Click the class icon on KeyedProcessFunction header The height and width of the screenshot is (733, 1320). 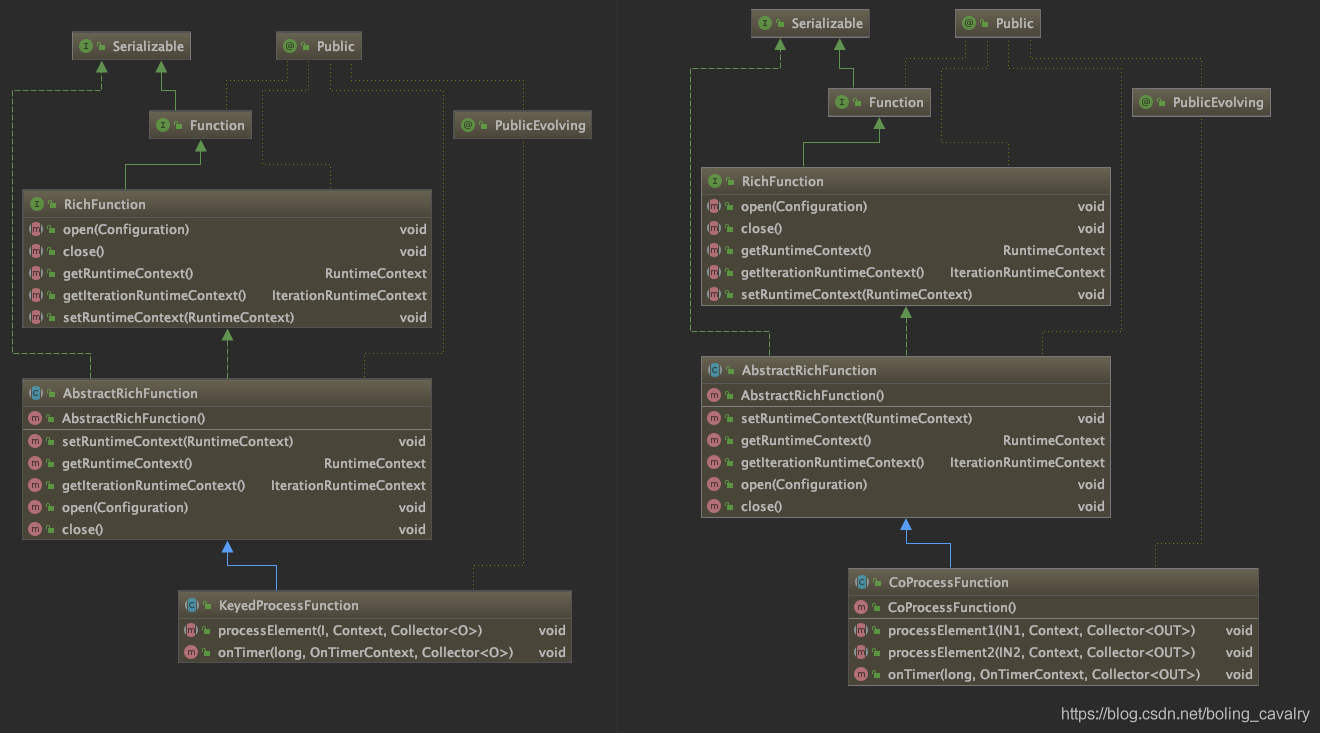(192, 605)
